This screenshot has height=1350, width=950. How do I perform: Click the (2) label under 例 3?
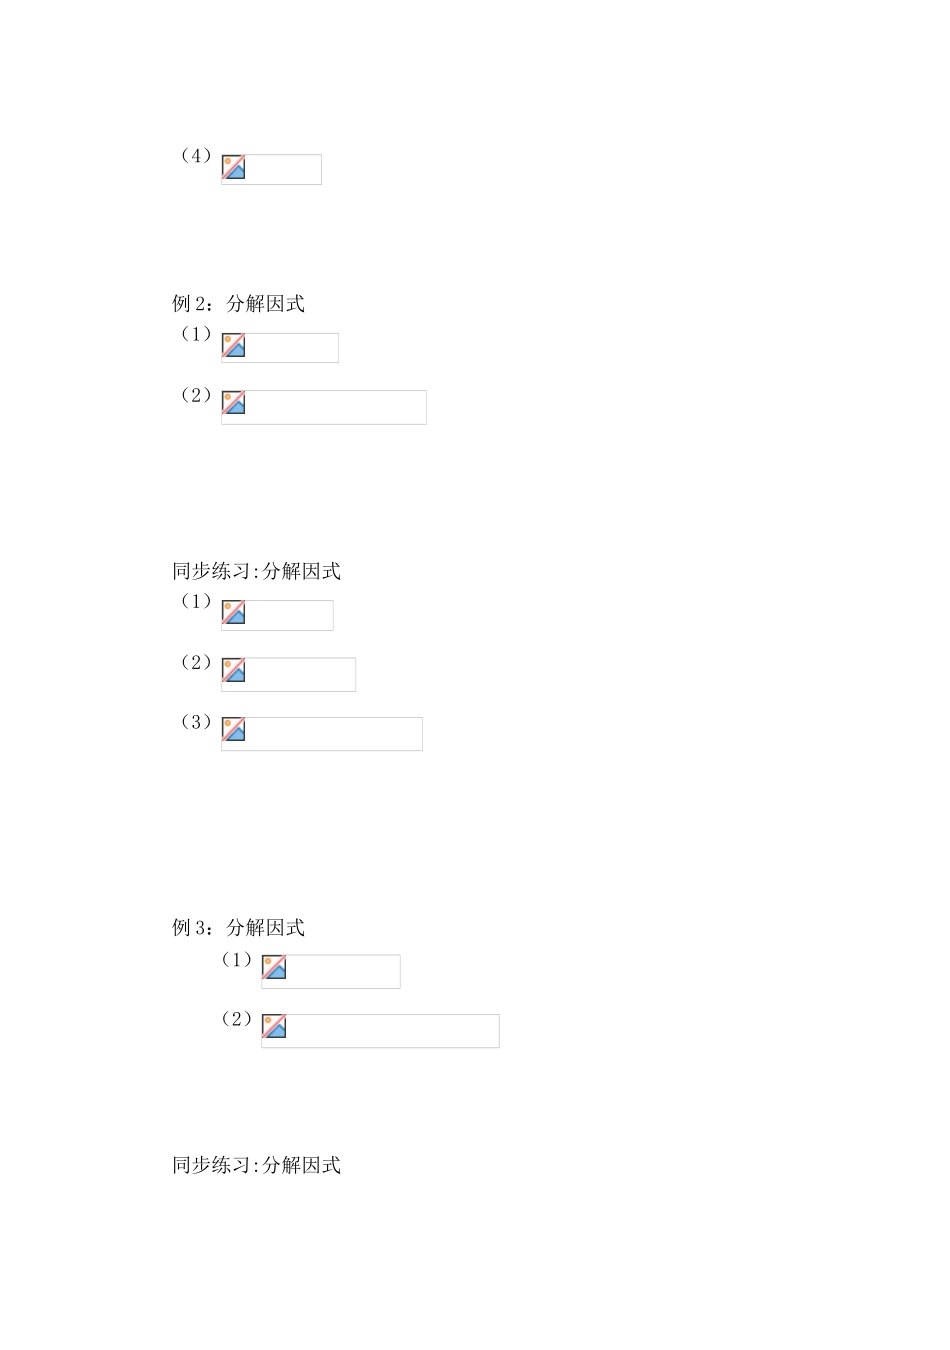236,1019
